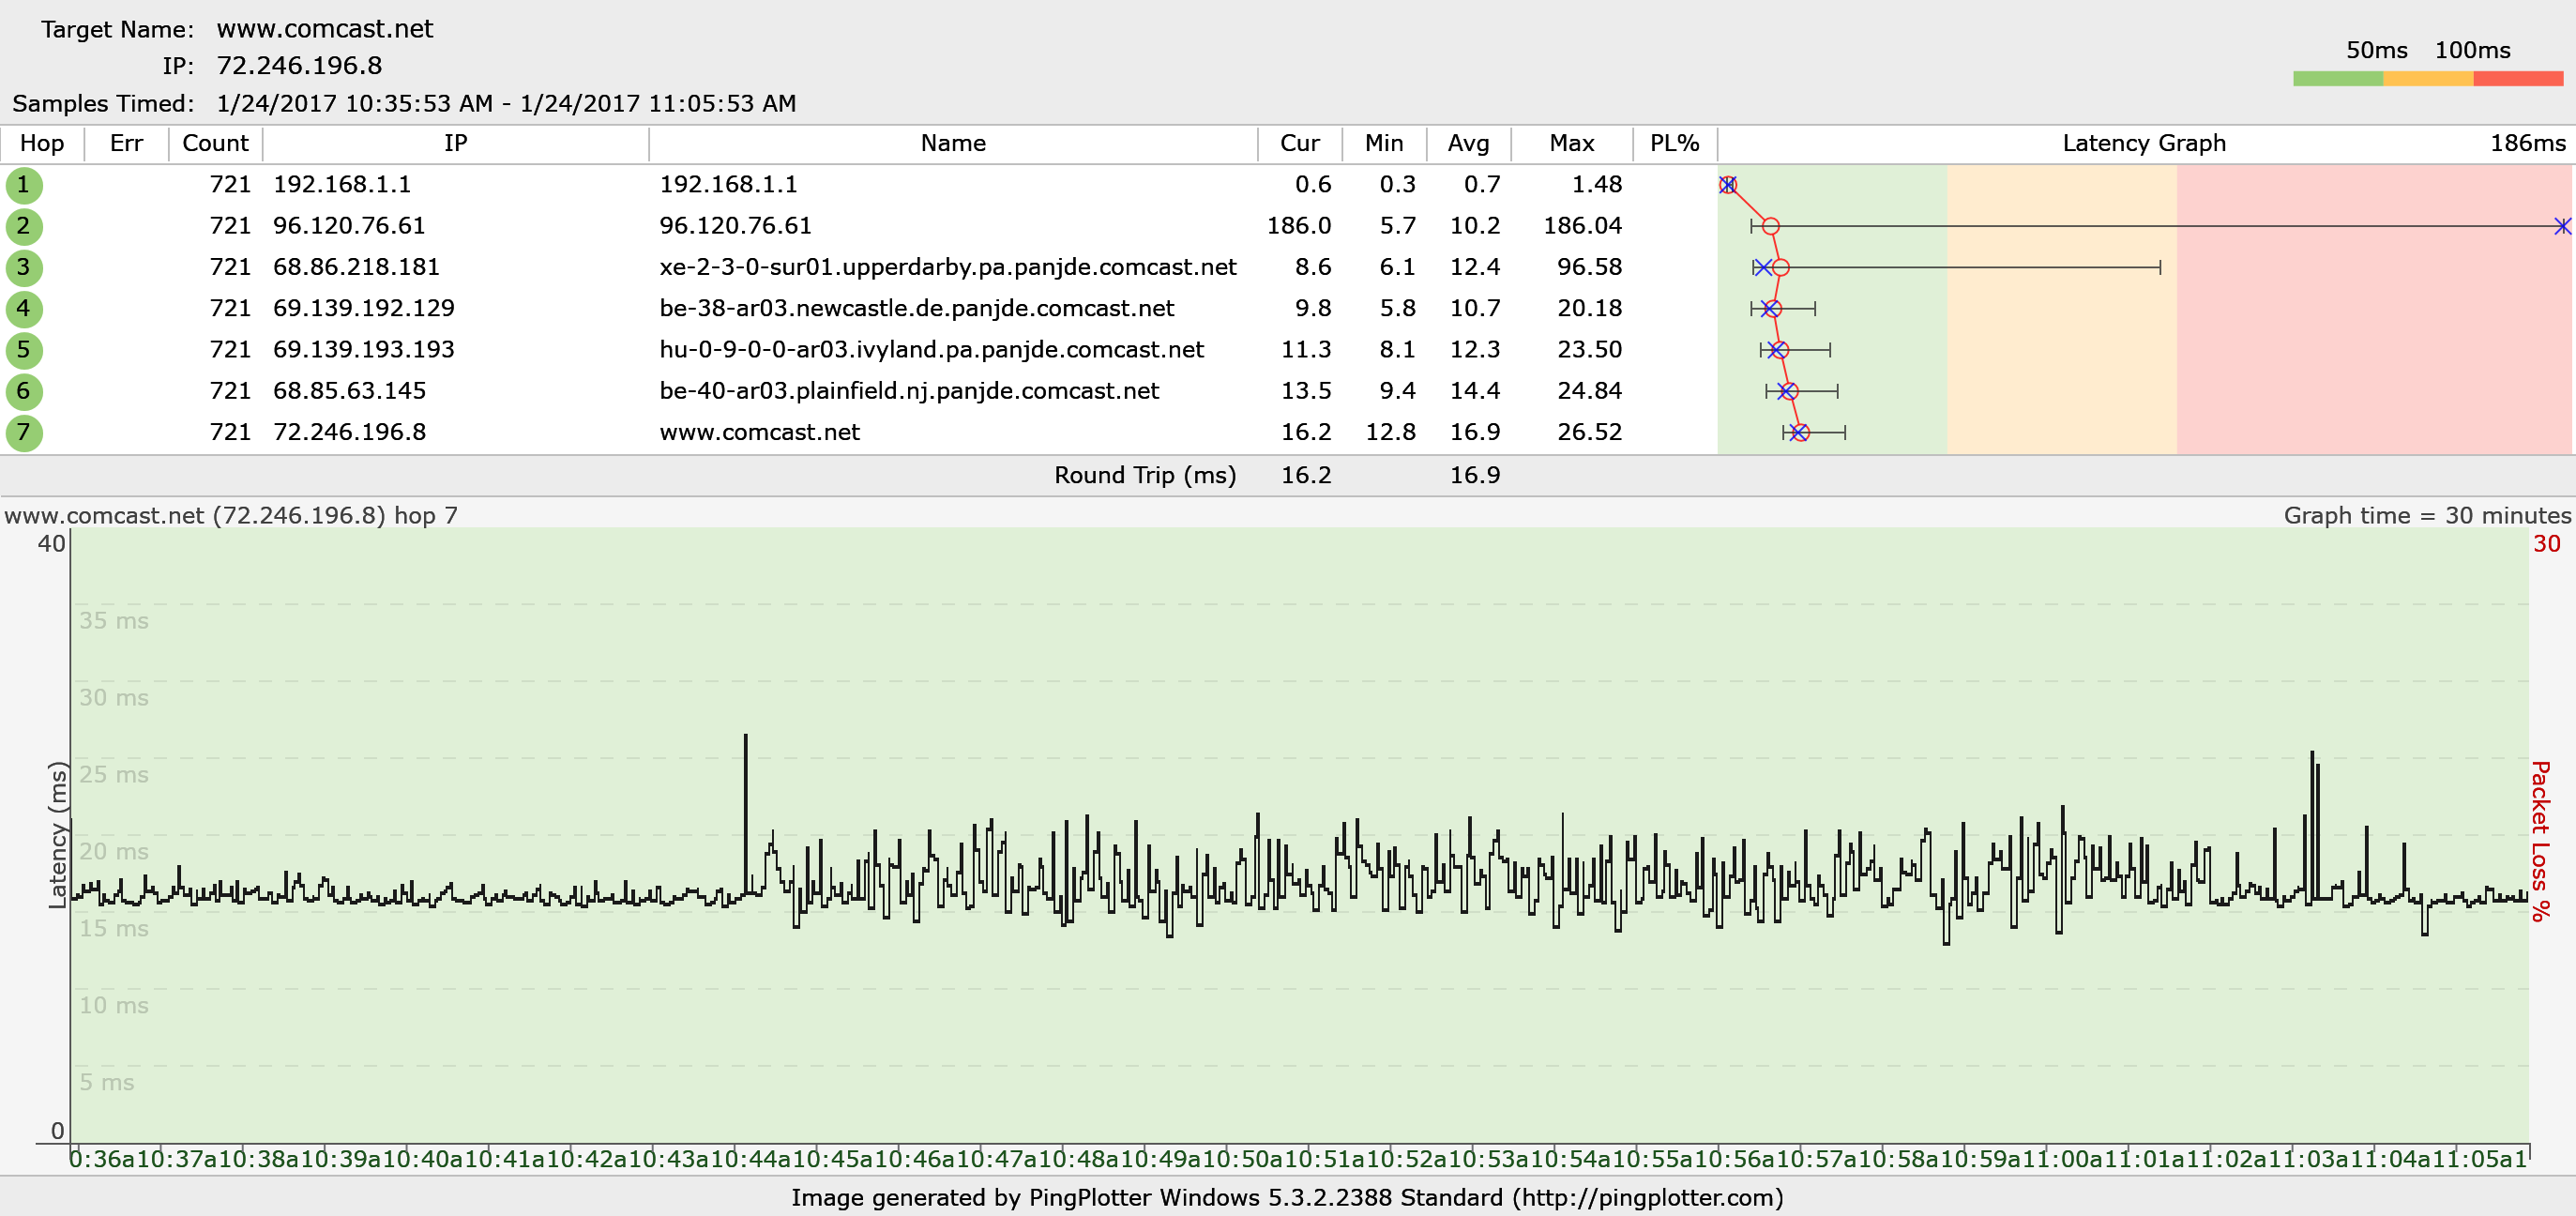2576x1216 pixels.
Task: Click the green hop 7 circle icon
Action: coord(24,432)
